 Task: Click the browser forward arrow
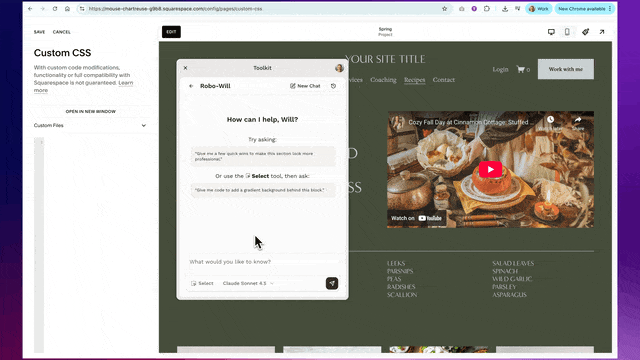click(42, 9)
